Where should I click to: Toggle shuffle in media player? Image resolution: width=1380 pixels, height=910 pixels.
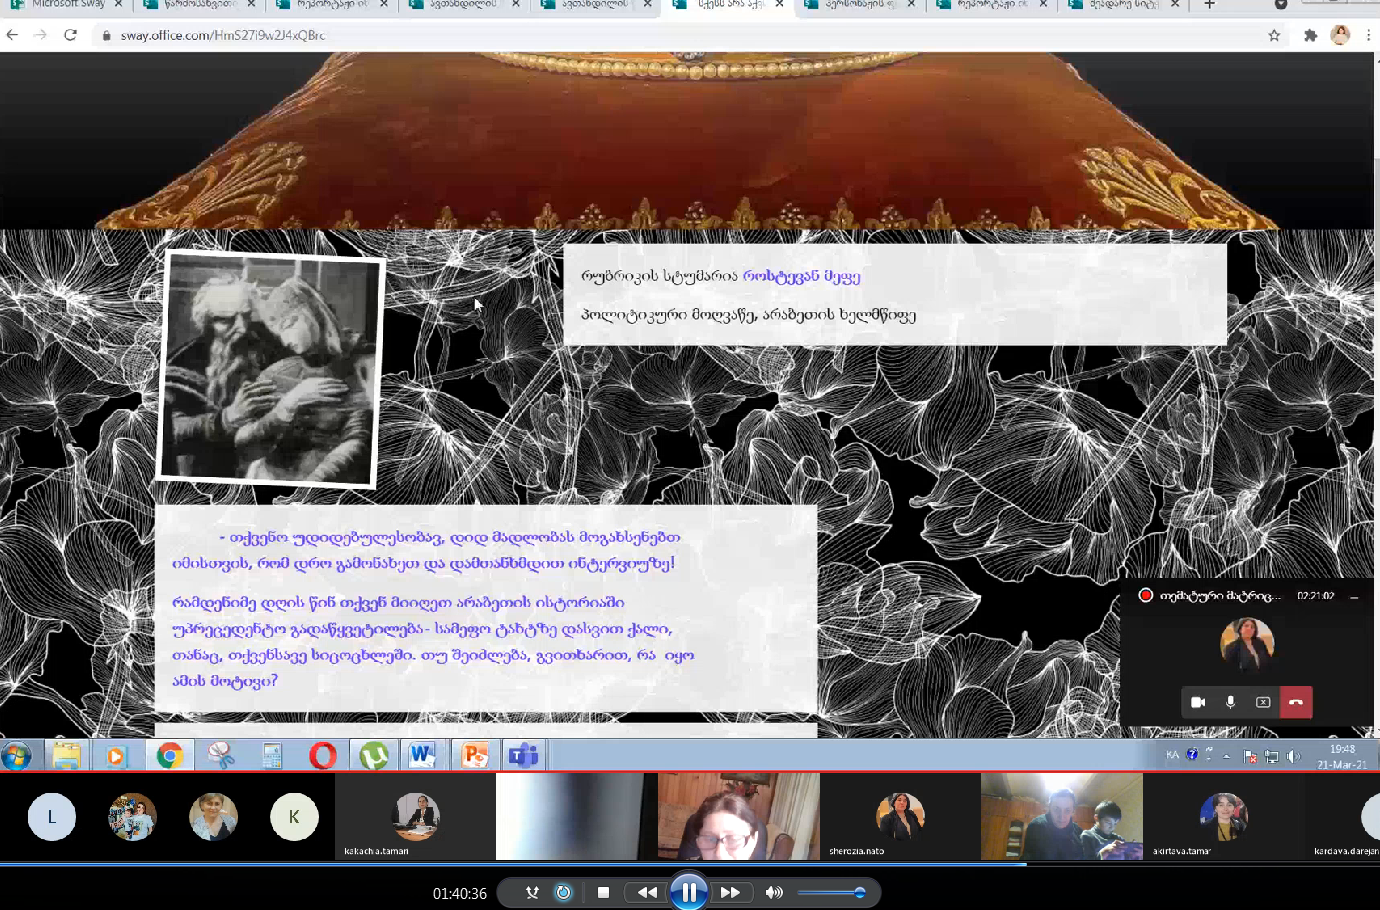coord(532,892)
